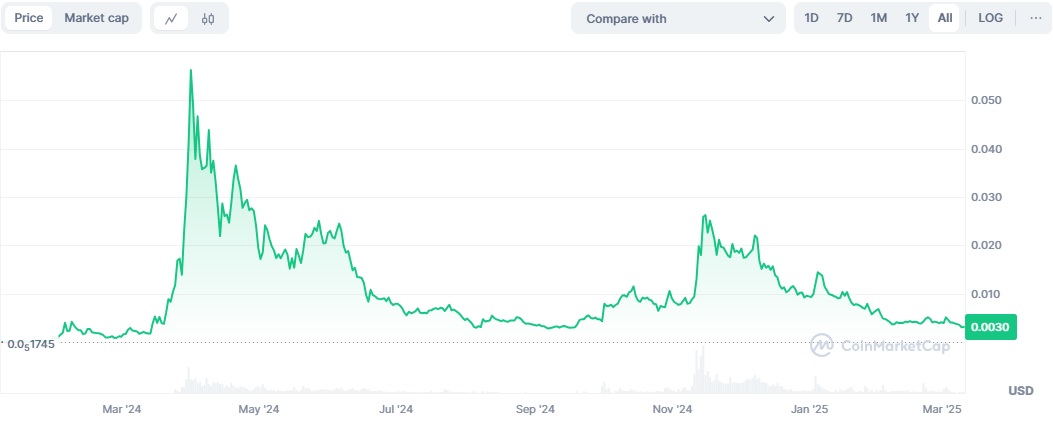1053x428 pixels.
Task: Click the 0.030 price axis label
Action: [987, 197]
